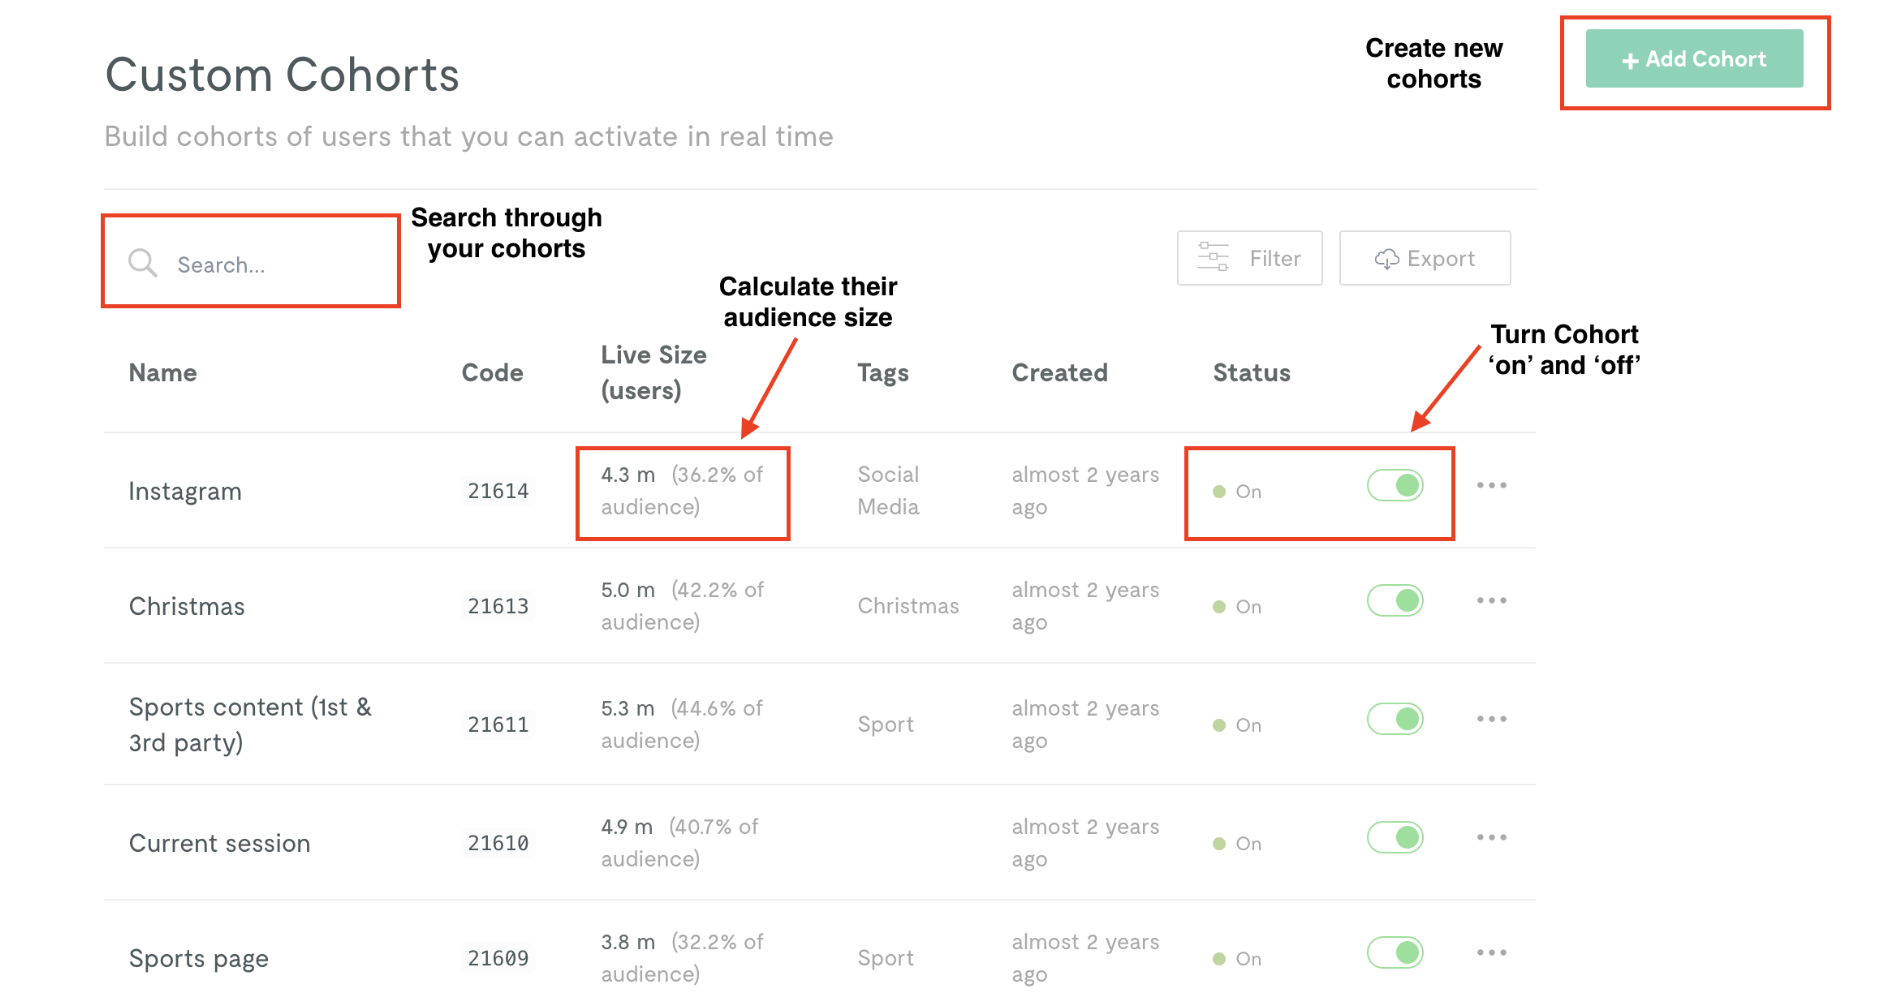Open context menu for Instagram cohort

click(1491, 485)
